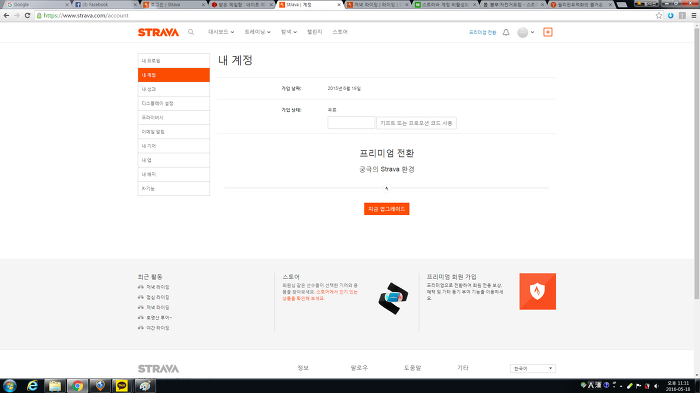
Task: Switch to the Google browser tab
Action: (x=36, y=4)
